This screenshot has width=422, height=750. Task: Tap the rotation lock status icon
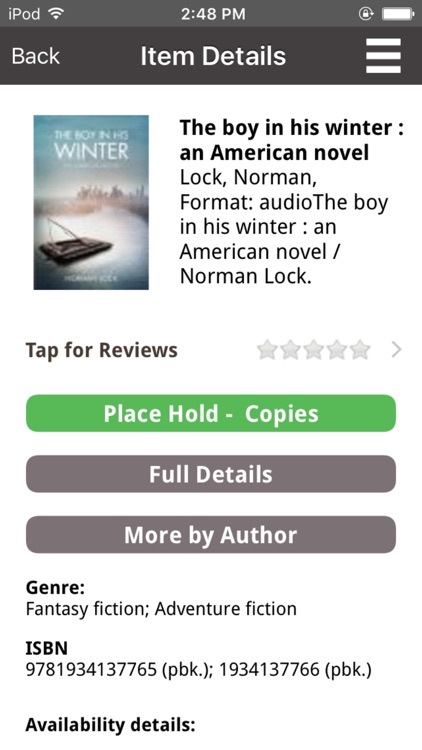click(366, 14)
